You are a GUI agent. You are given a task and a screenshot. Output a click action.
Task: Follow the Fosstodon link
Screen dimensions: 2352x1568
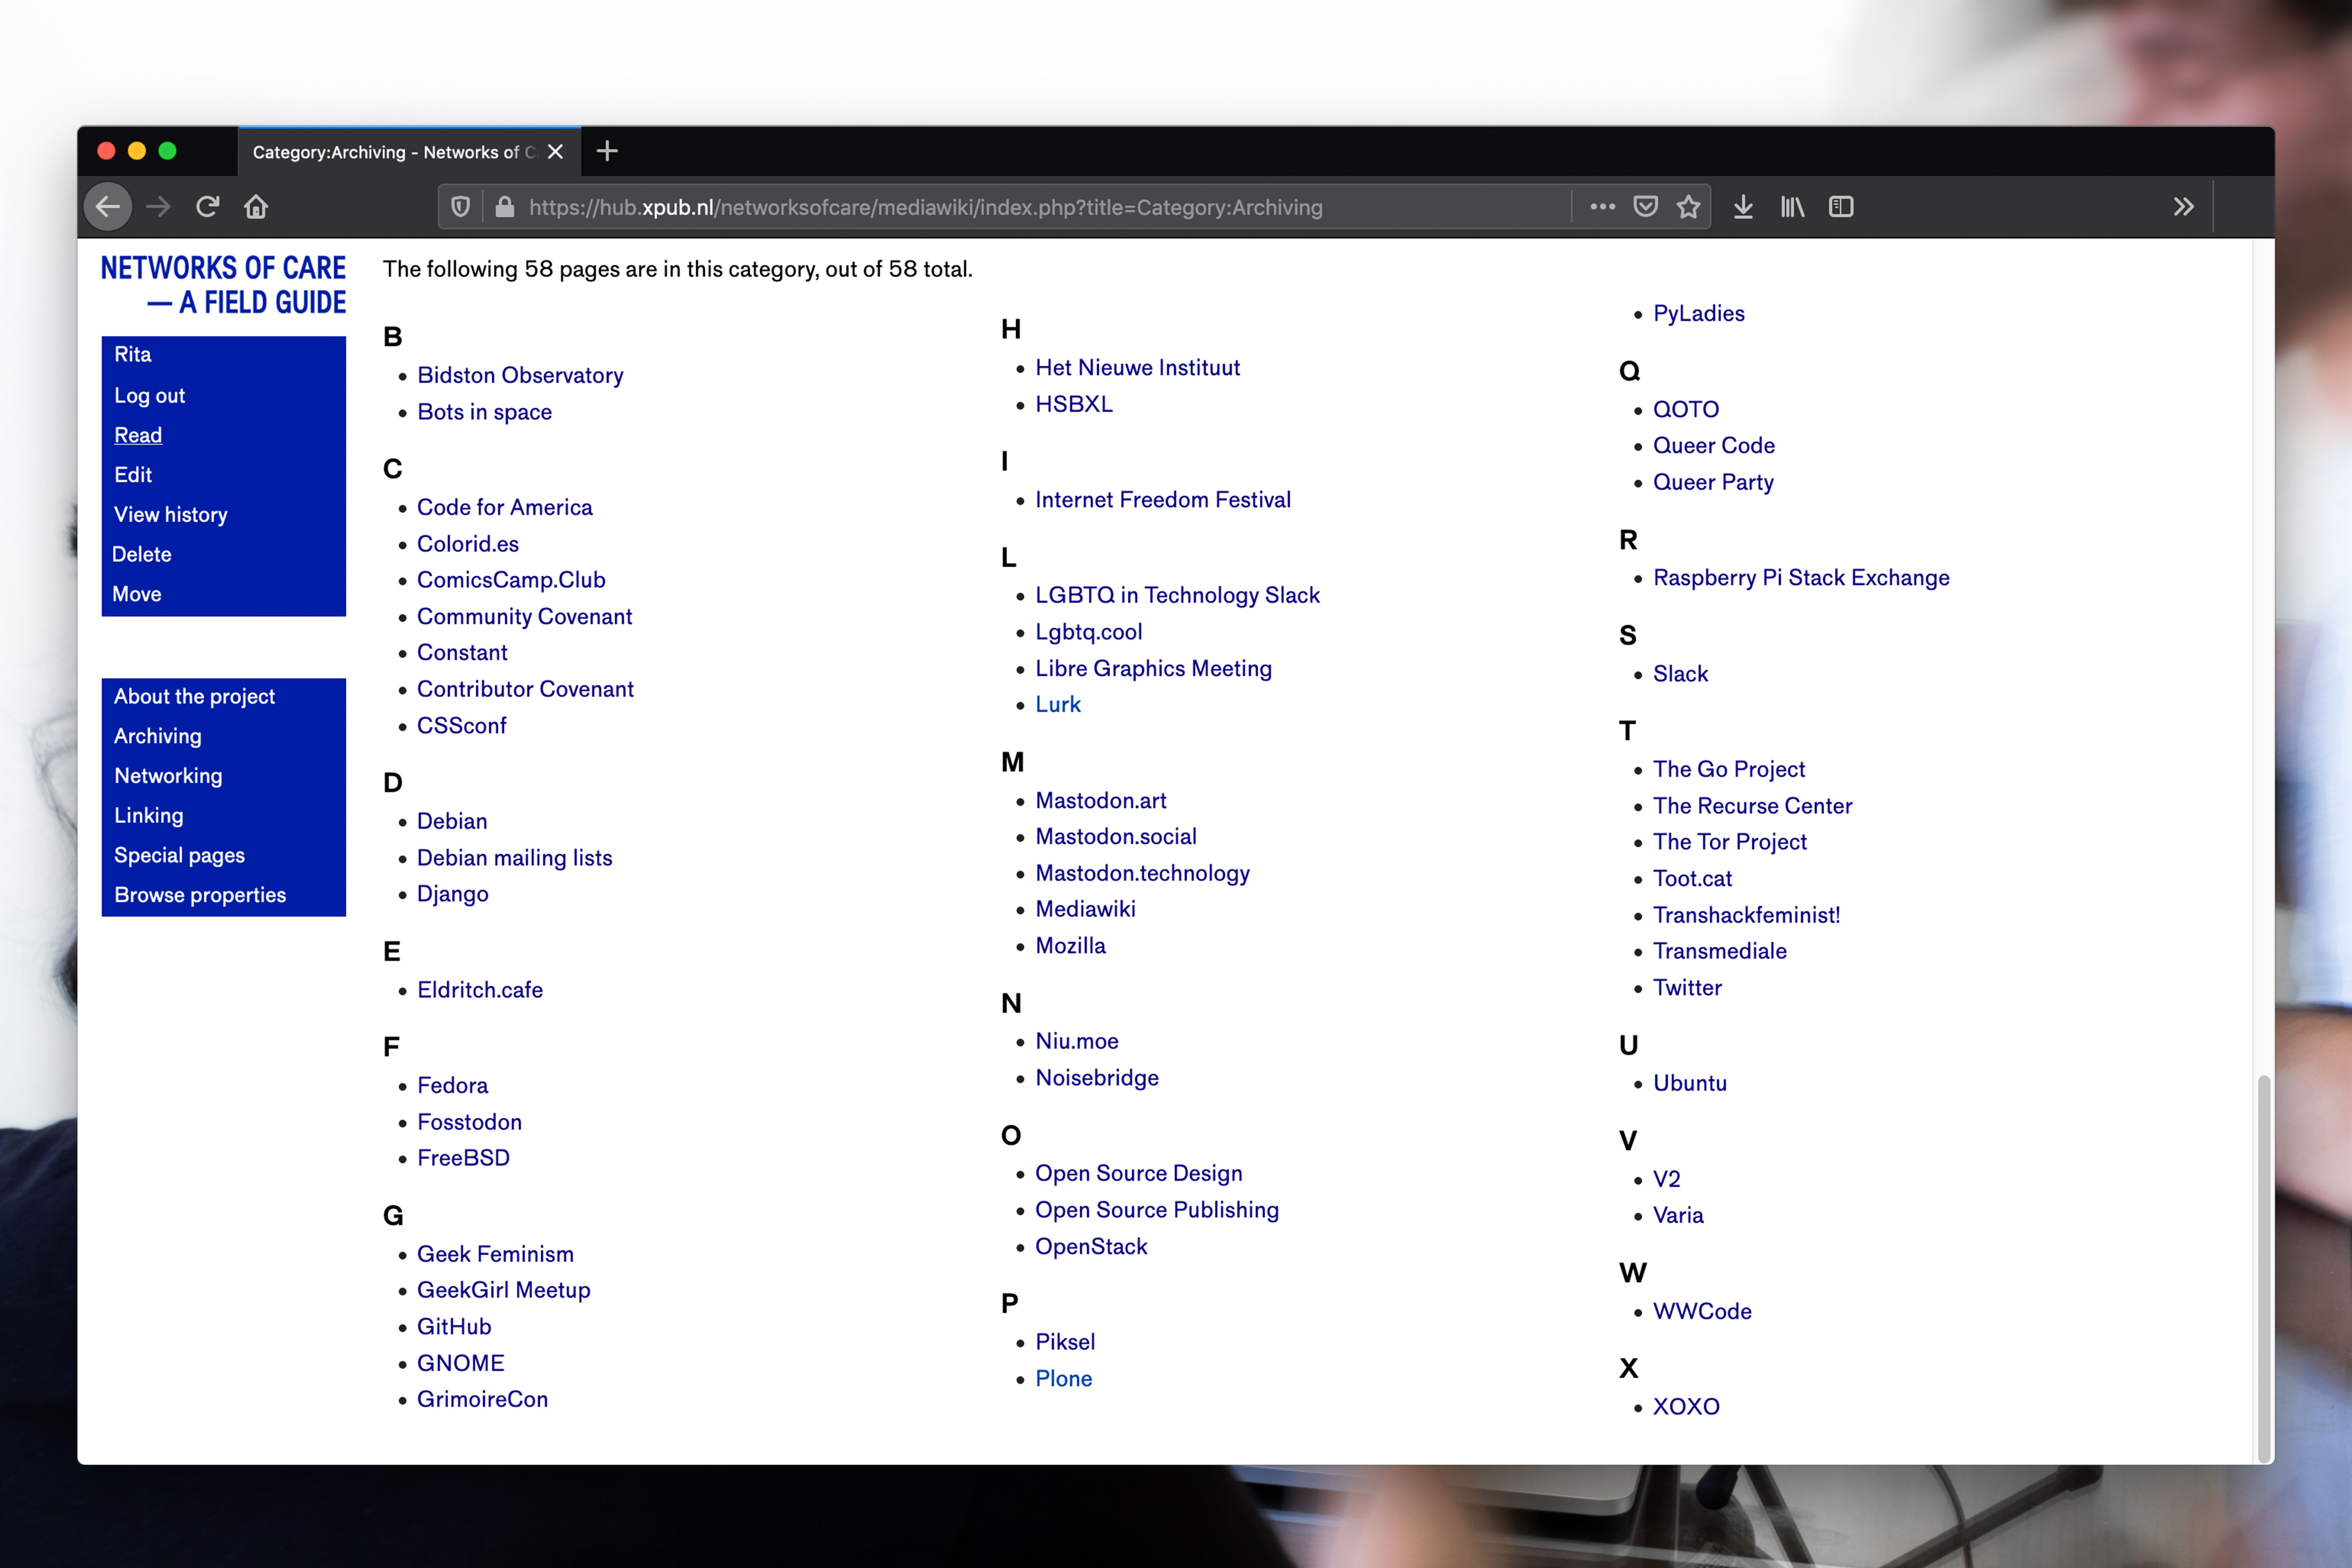[469, 1122]
